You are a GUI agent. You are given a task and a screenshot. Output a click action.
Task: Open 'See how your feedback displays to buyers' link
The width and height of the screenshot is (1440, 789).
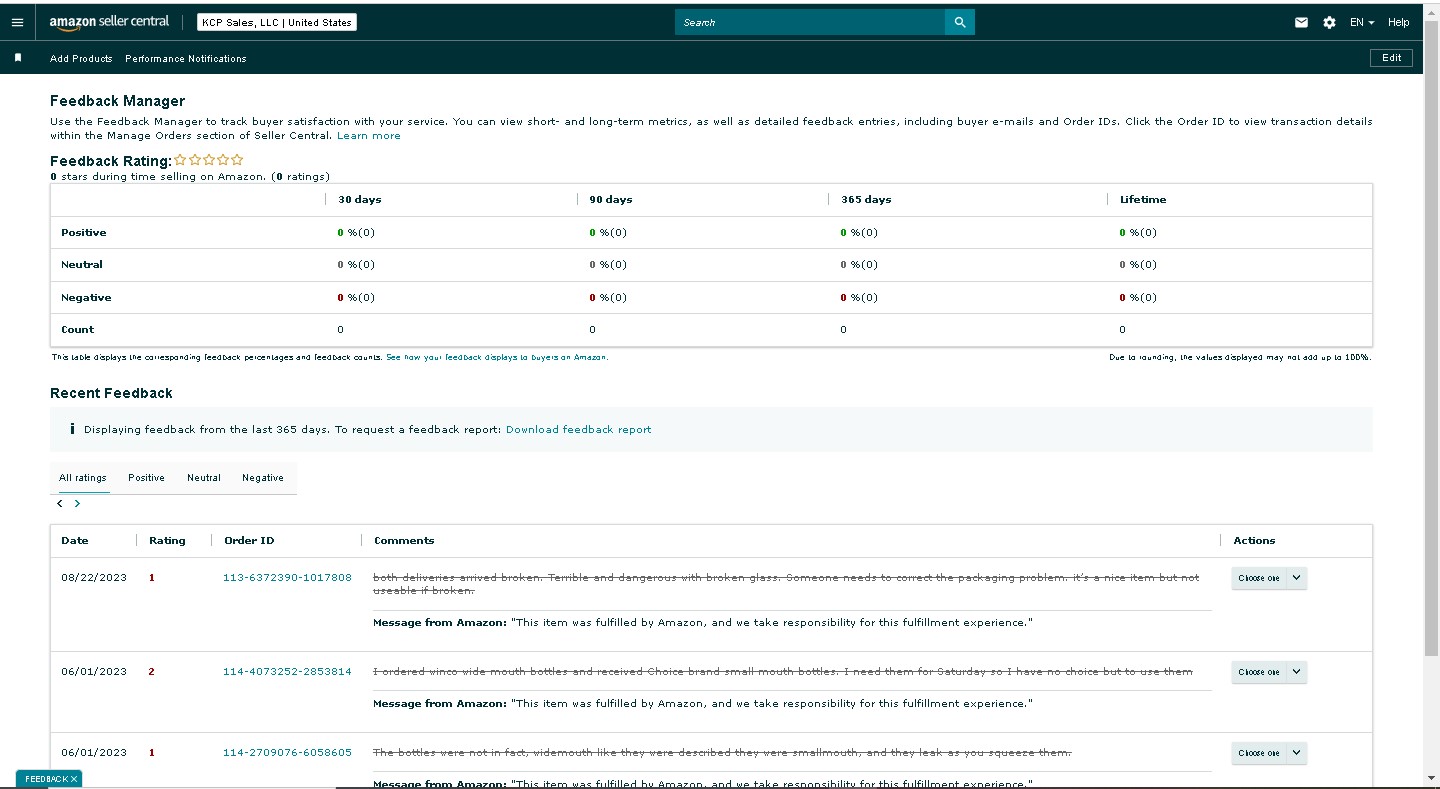click(497, 357)
